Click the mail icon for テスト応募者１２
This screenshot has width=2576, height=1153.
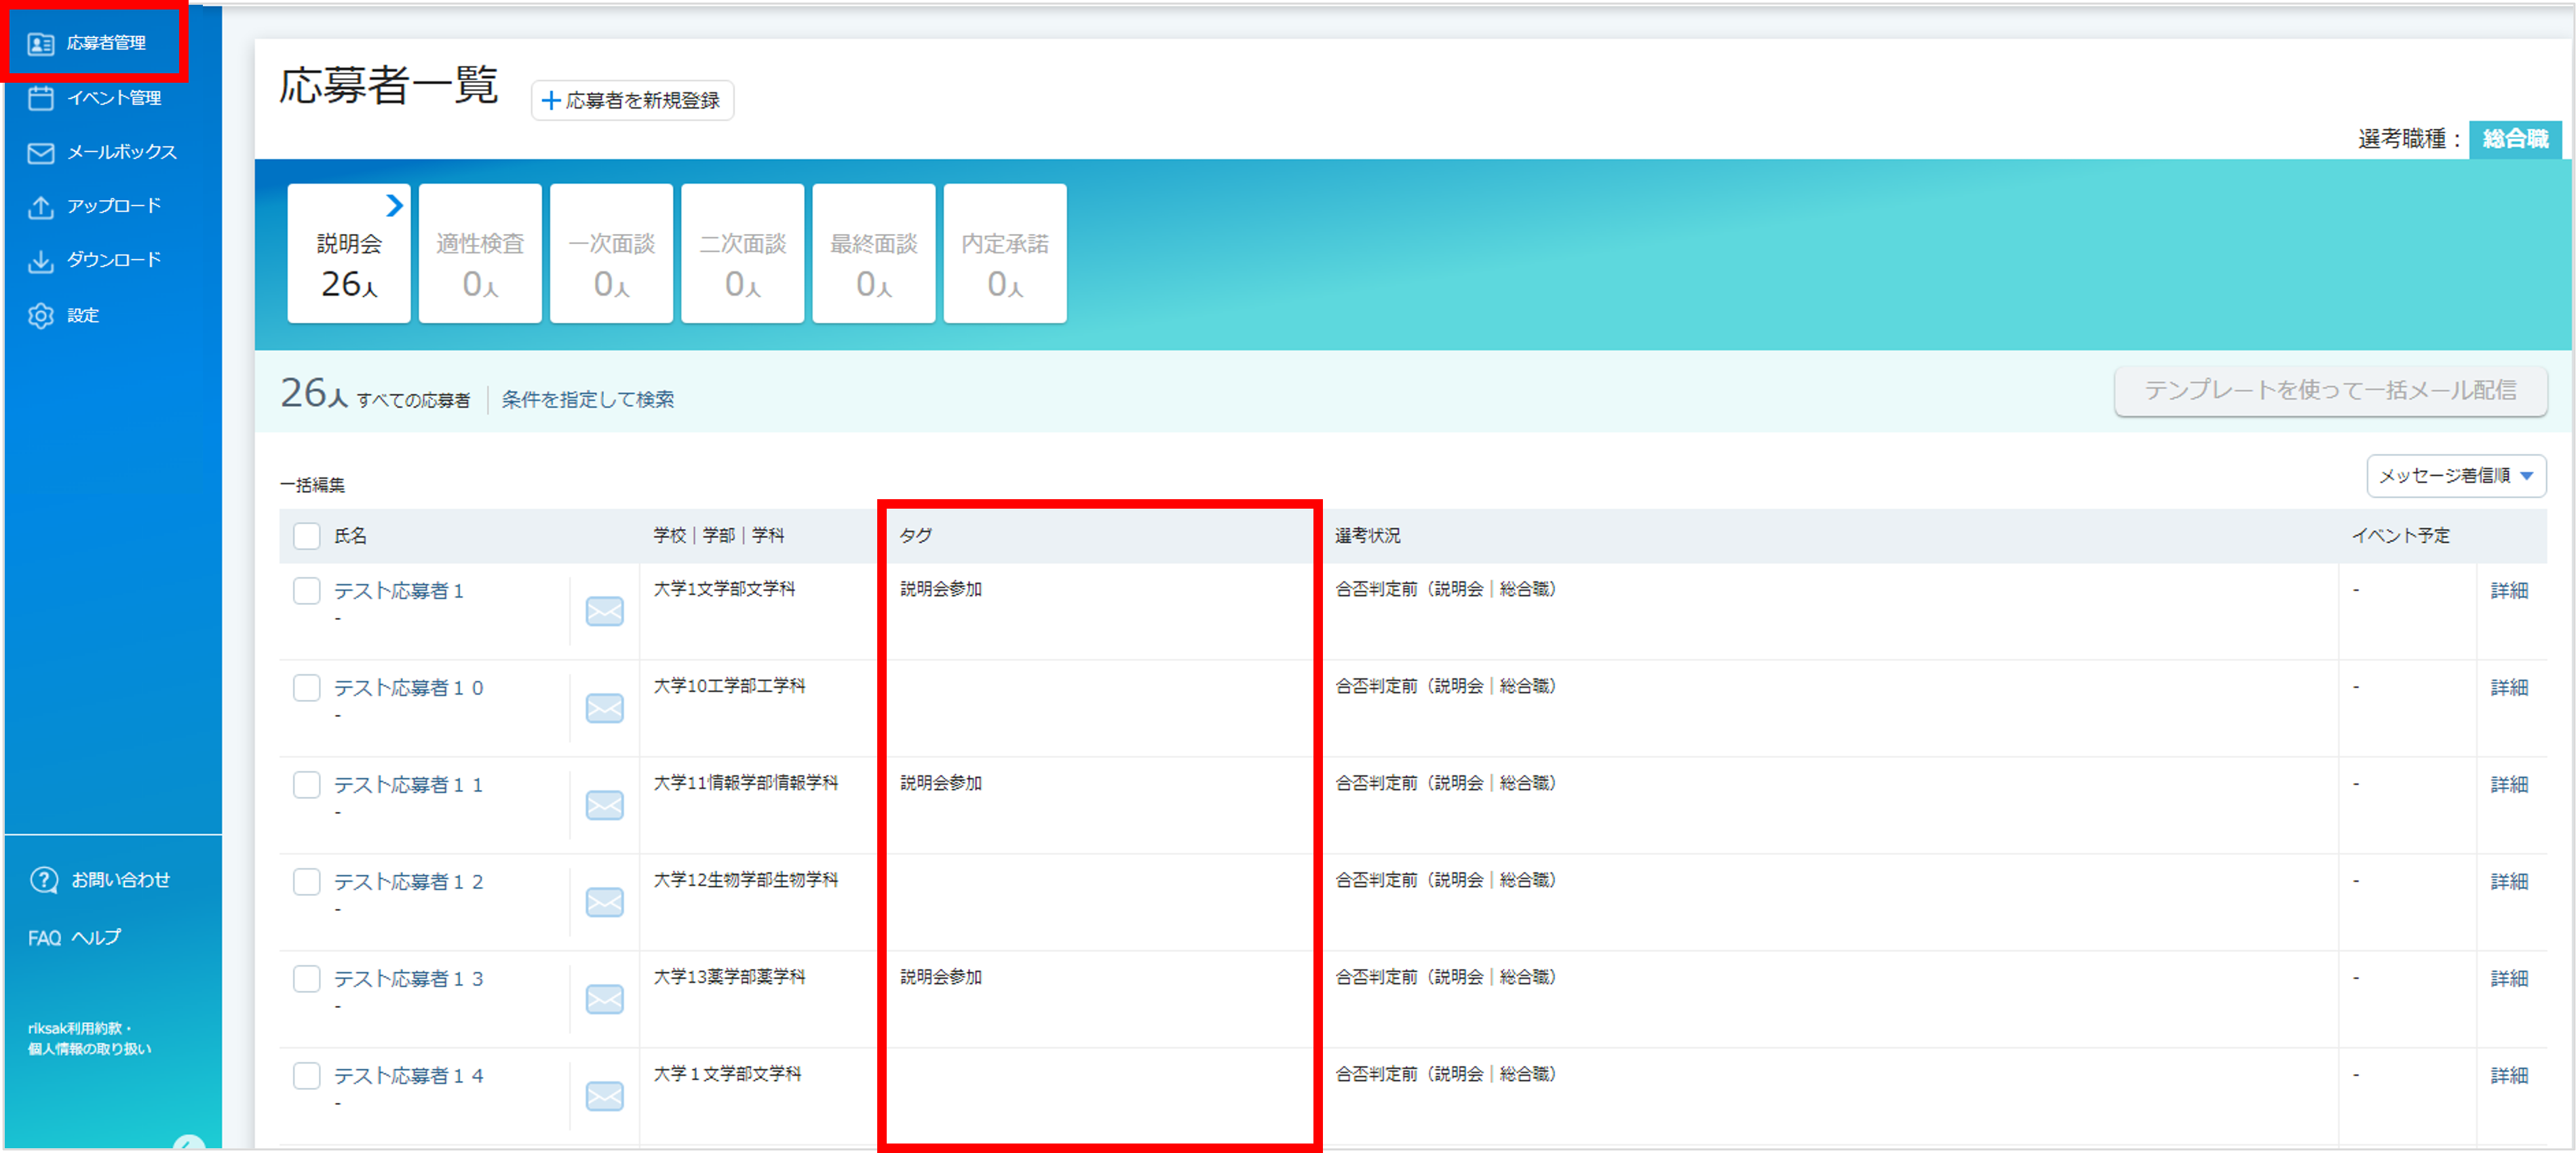coord(605,902)
